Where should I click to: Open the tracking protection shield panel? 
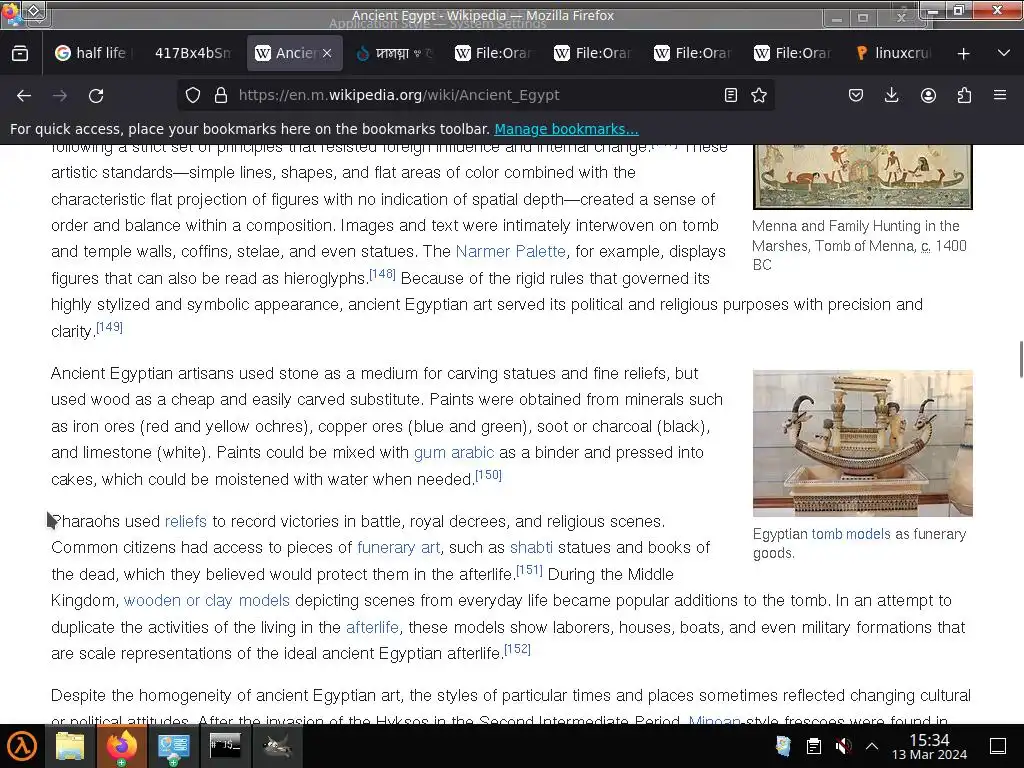click(193, 95)
